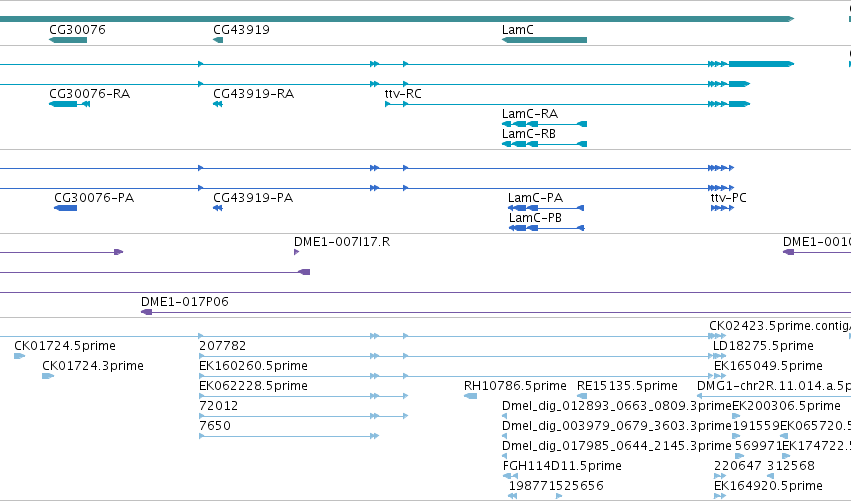Select the EK165049.5prime EST label
Viewport: 851px width, 501px height.
click(x=769, y=366)
